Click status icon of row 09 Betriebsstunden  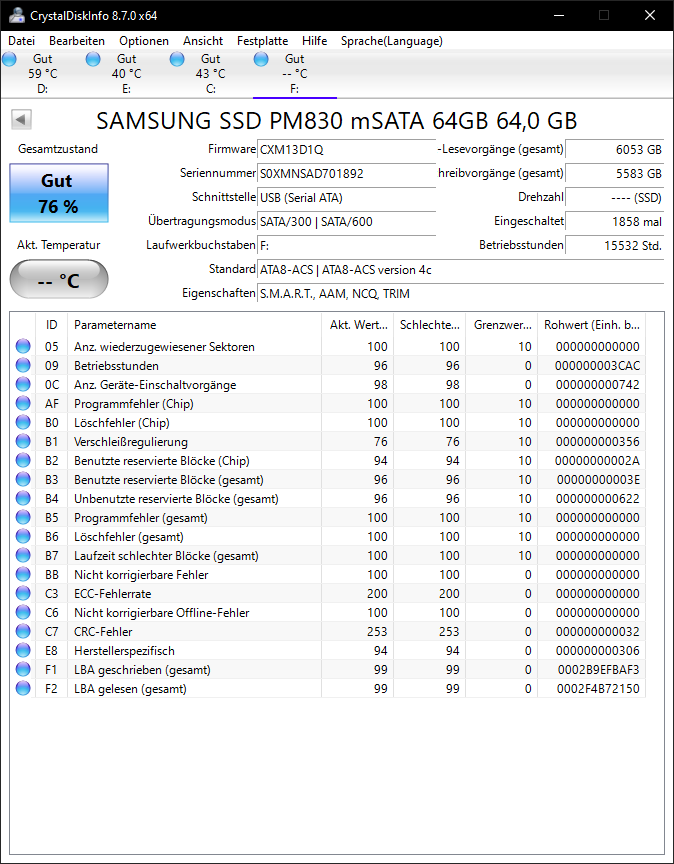pos(23,365)
